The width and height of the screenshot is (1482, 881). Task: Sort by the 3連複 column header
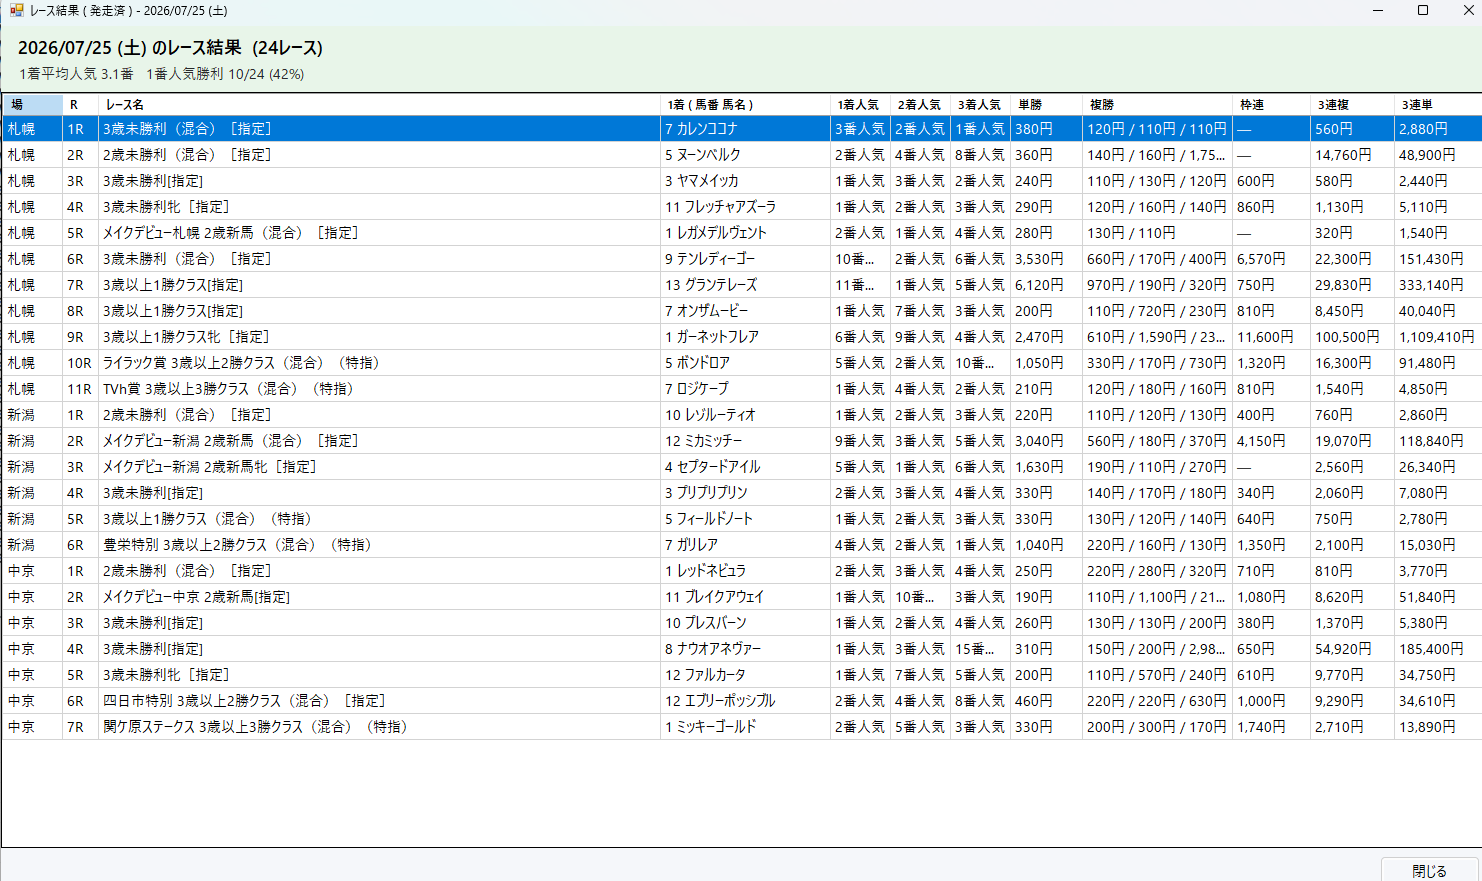[x=1352, y=104]
